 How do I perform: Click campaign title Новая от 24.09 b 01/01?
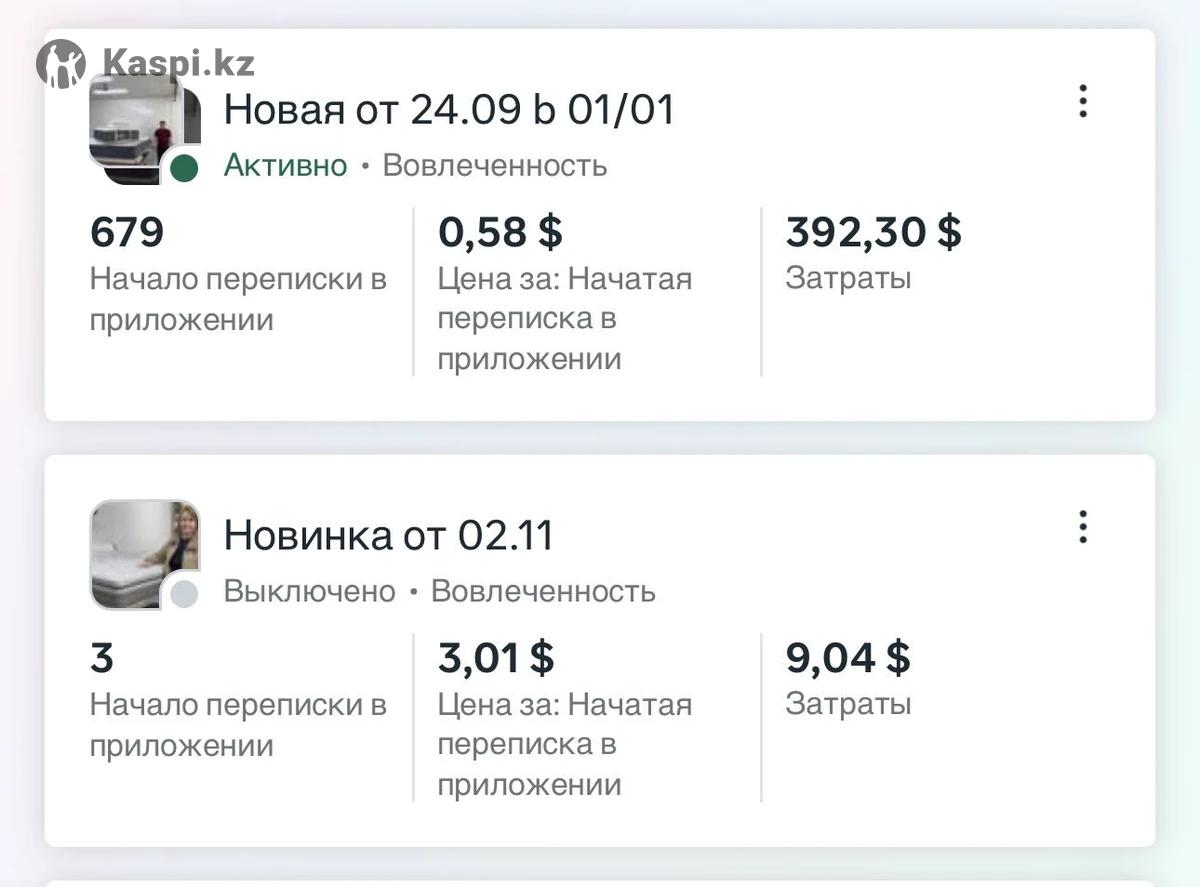click(x=449, y=109)
